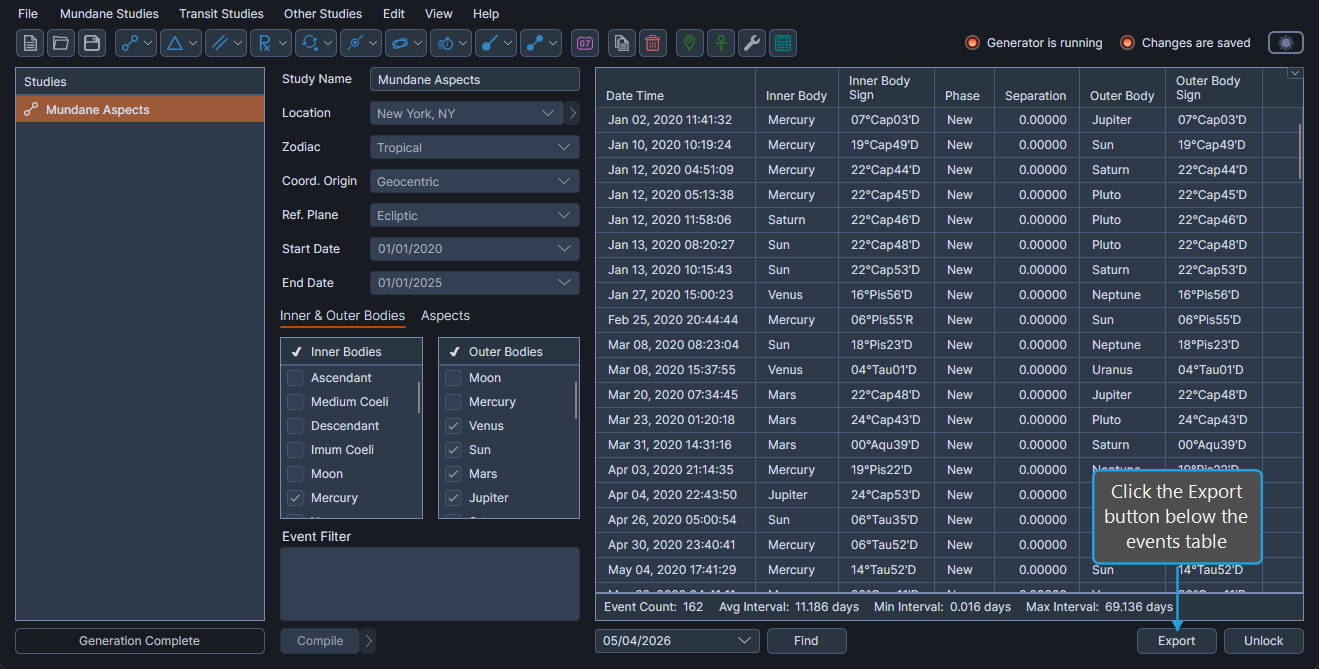Expand the arrow next to the Location field
The width and height of the screenshot is (1319, 669).
573,113
